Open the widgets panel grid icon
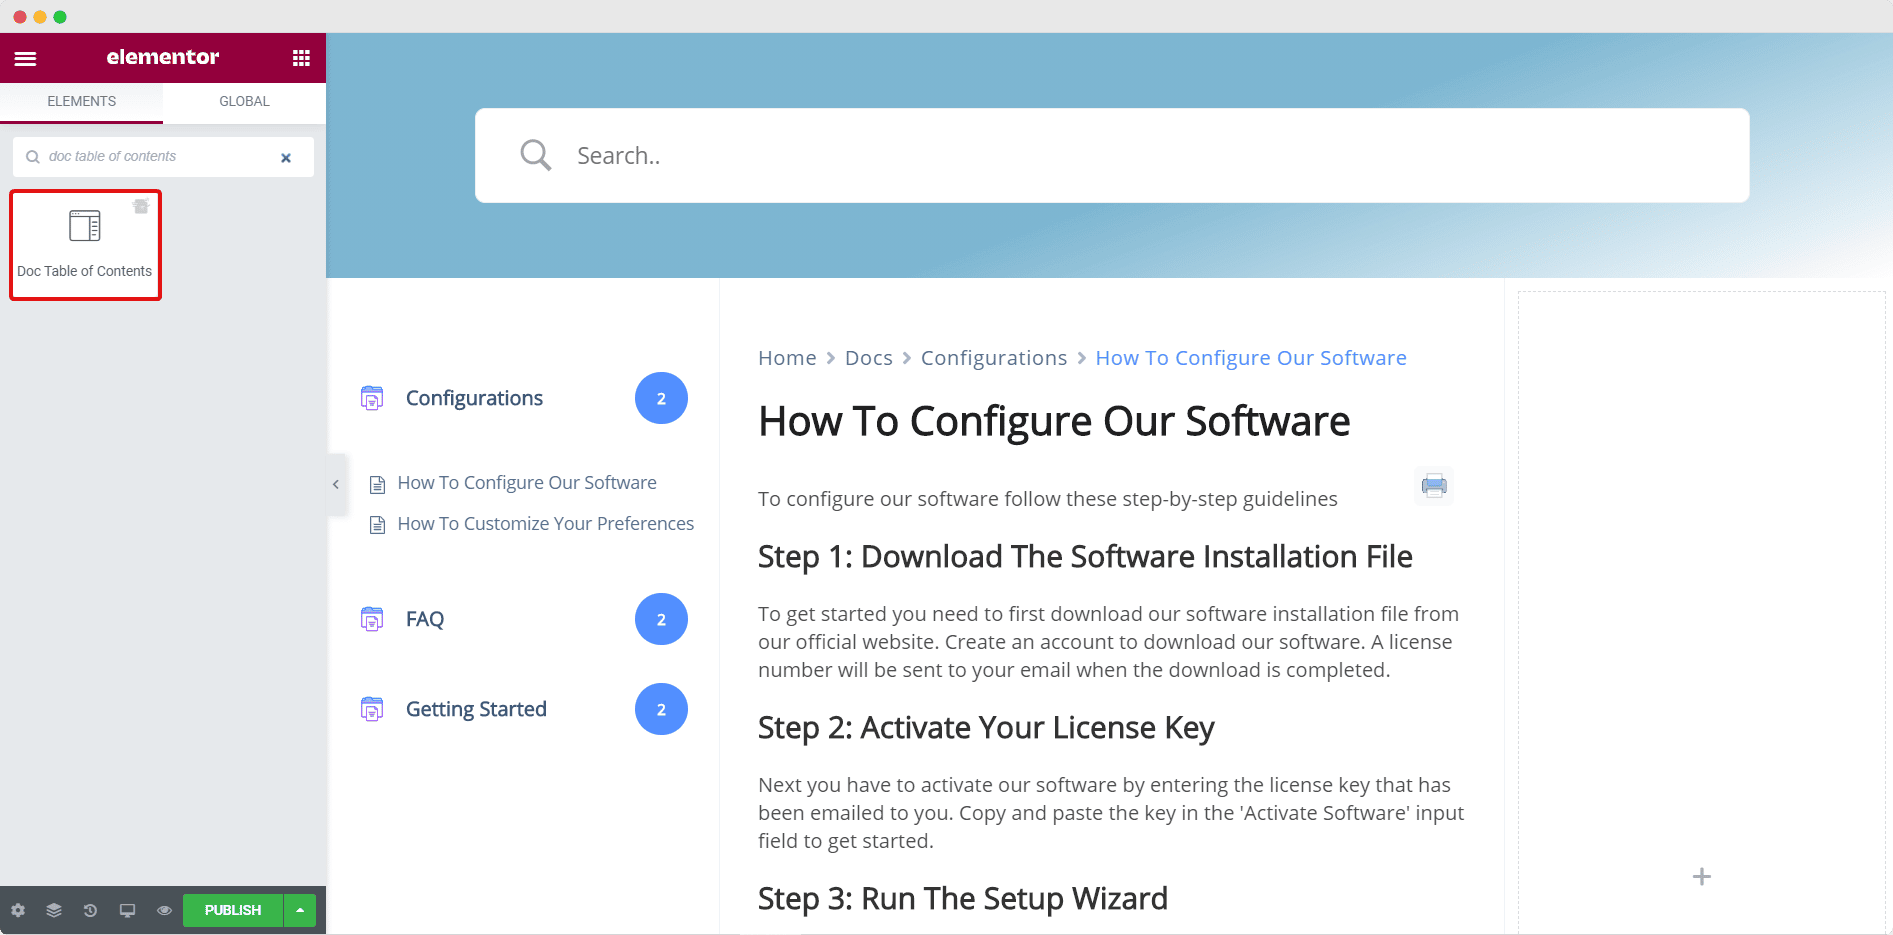This screenshot has height=935, width=1893. tap(301, 57)
